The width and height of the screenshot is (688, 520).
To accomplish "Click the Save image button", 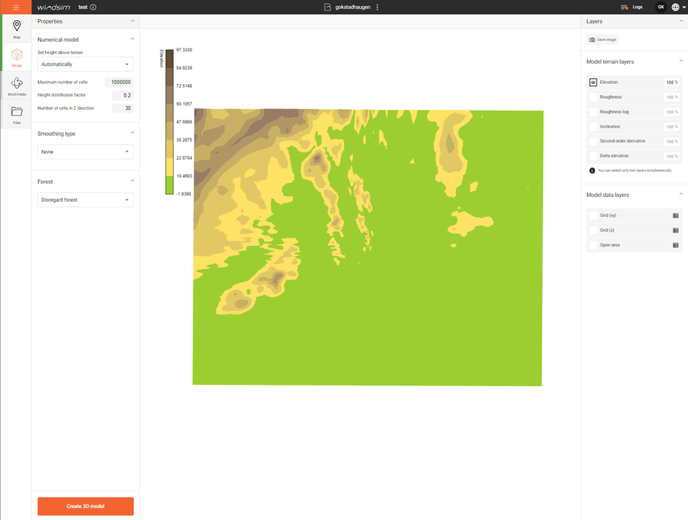I will 603,40.
